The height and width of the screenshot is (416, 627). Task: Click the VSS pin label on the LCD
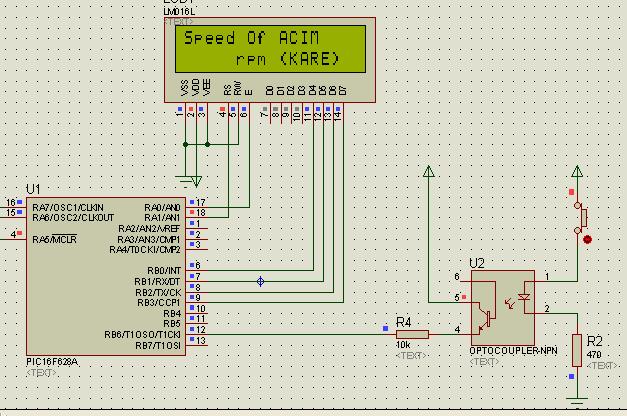click(x=185, y=88)
